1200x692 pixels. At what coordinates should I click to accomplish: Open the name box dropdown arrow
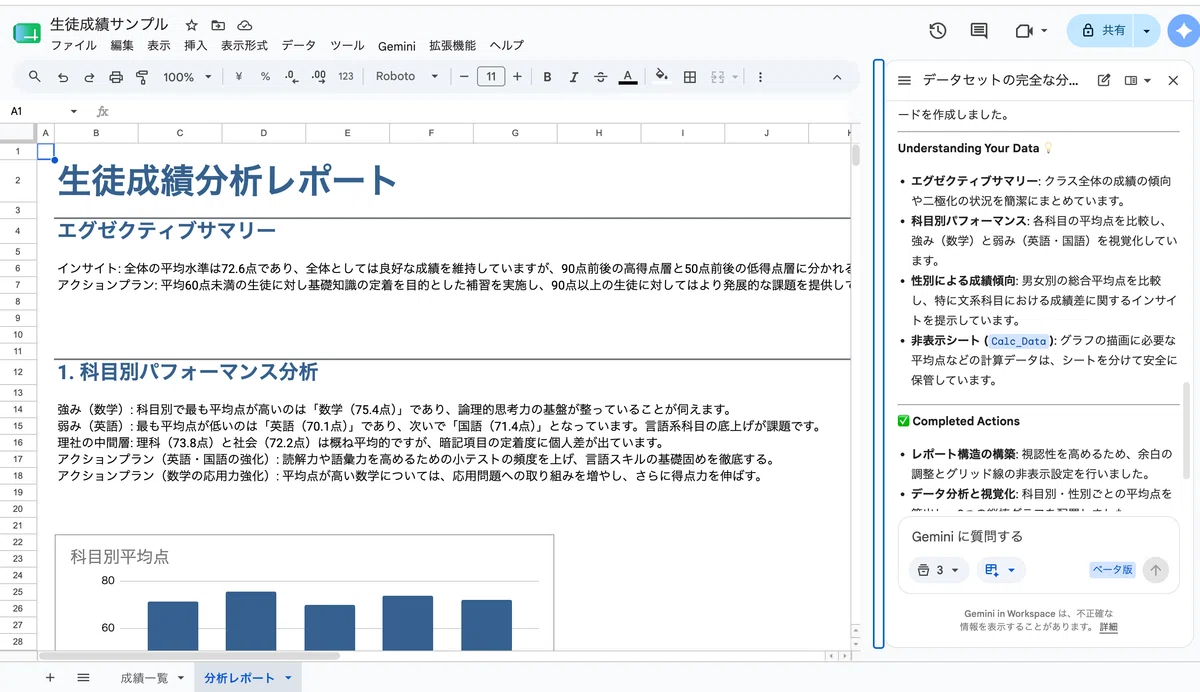[x=73, y=112]
